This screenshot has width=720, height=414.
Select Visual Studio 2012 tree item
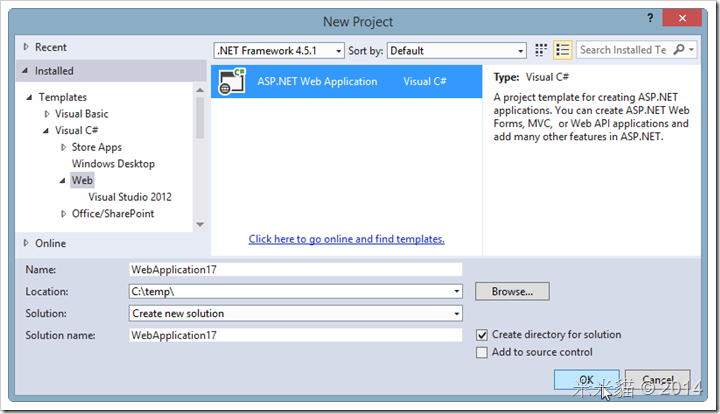point(130,197)
